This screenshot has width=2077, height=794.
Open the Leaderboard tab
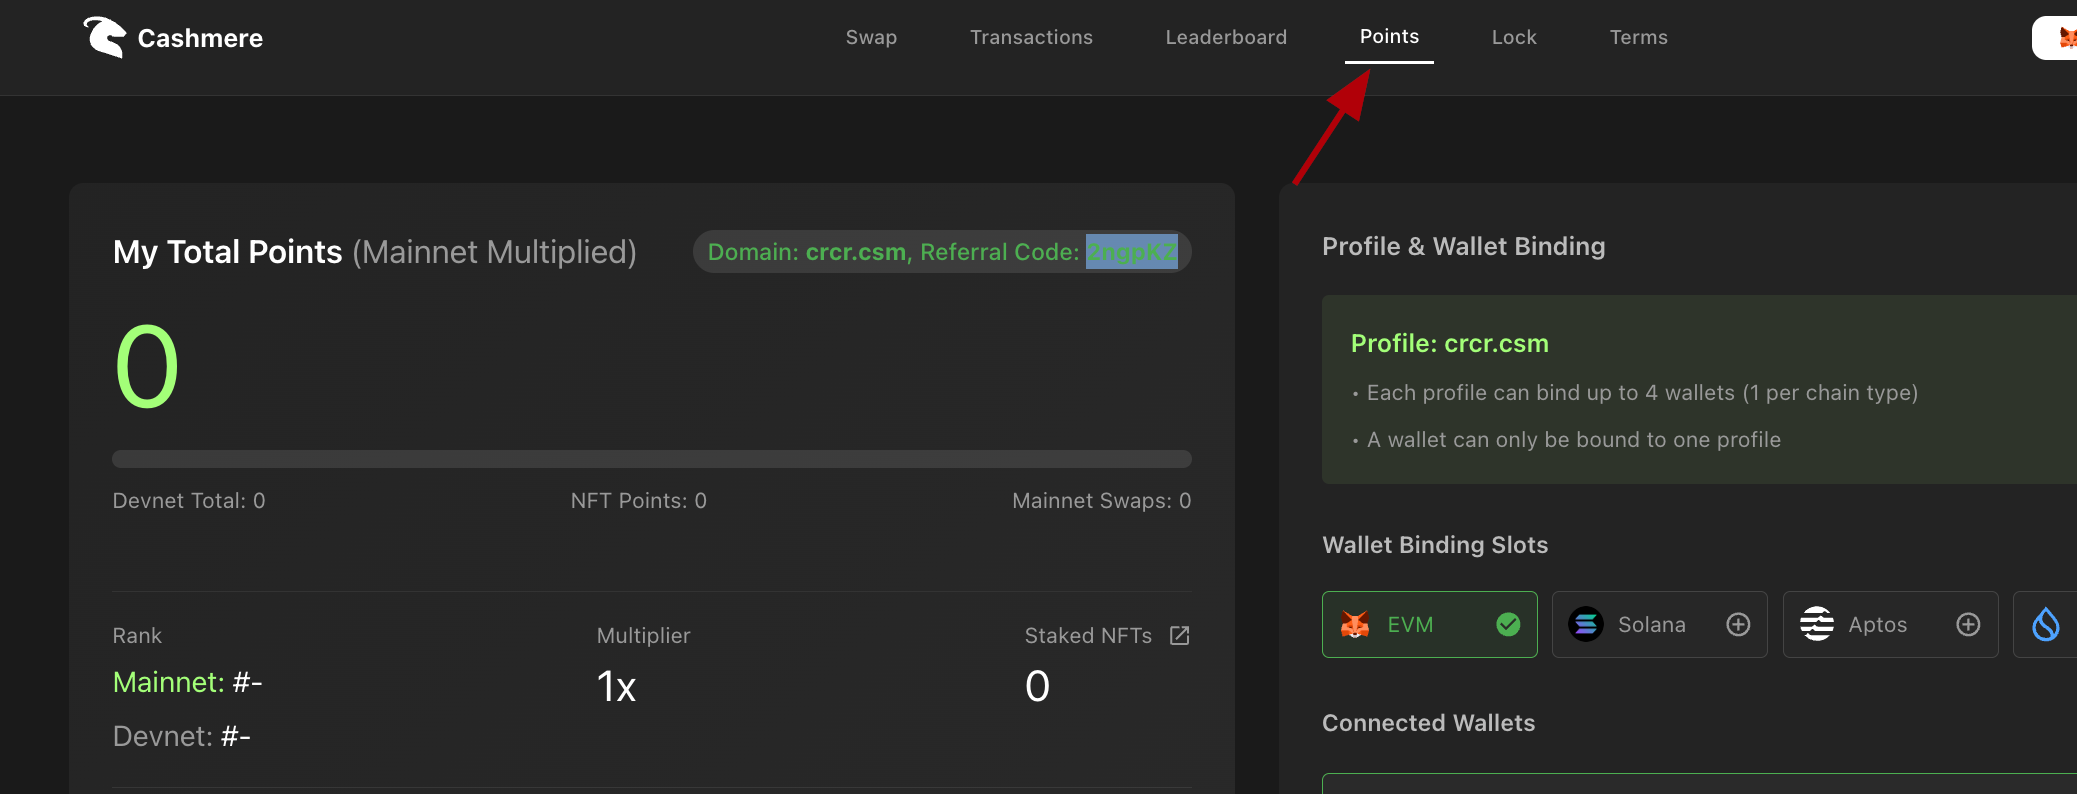click(x=1226, y=37)
